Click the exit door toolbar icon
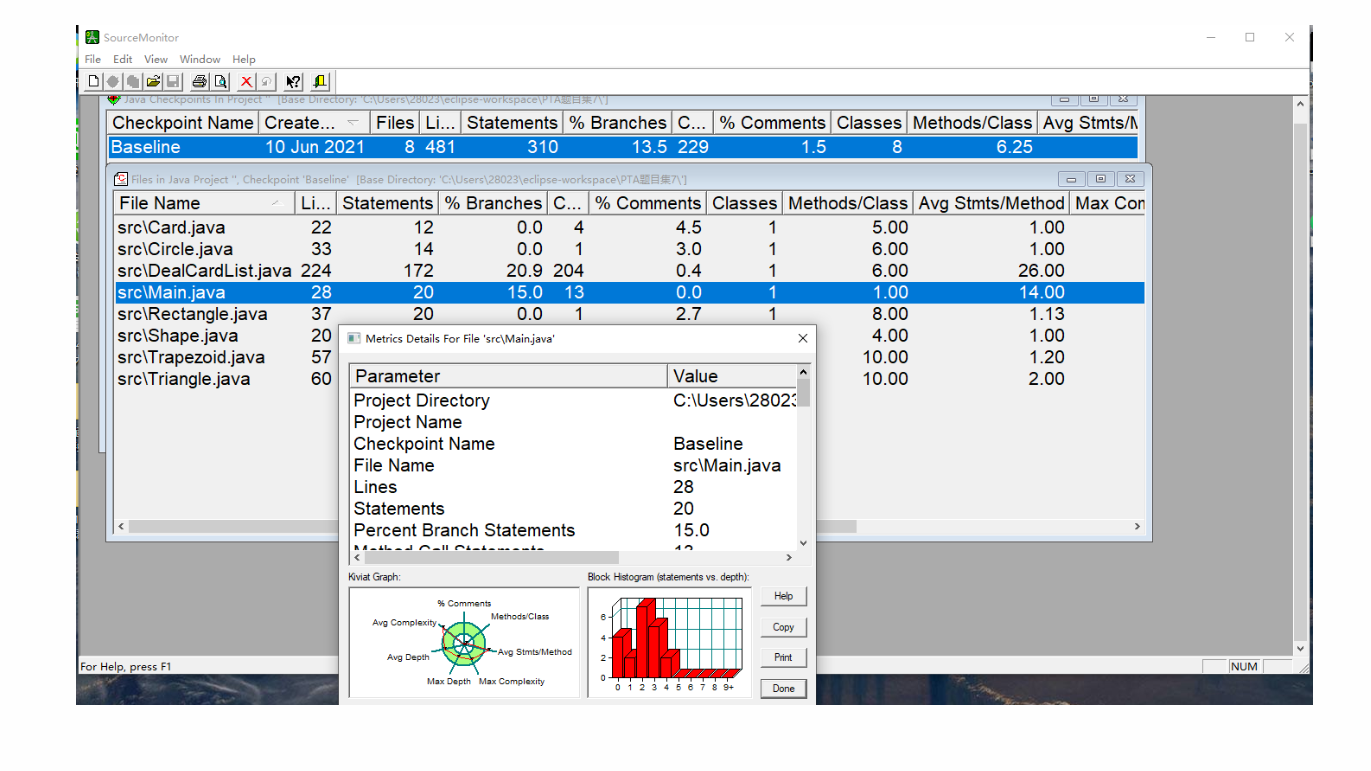This screenshot has width=1371, height=771. pos(320,81)
